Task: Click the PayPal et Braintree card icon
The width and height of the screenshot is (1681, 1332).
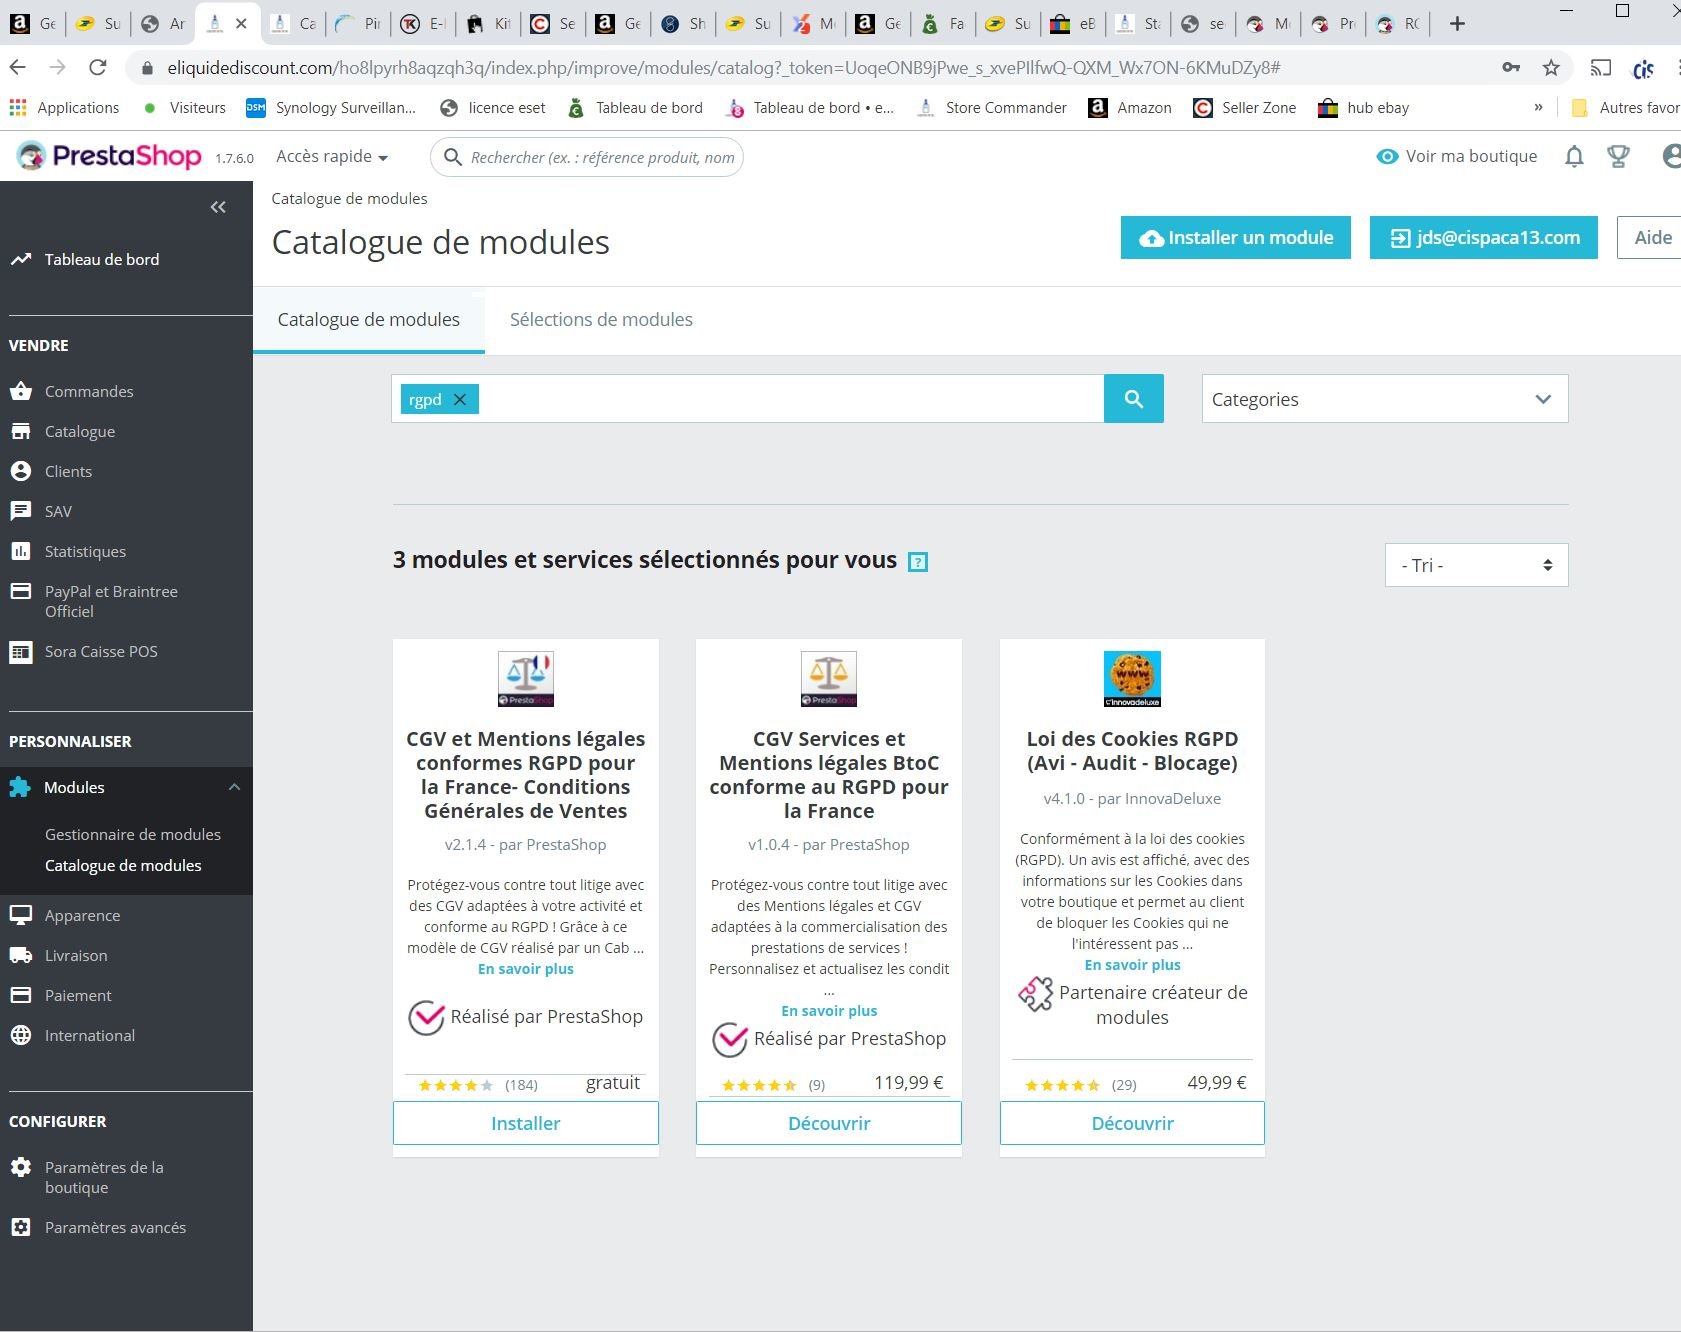Action: pyautogui.click(x=20, y=591)
